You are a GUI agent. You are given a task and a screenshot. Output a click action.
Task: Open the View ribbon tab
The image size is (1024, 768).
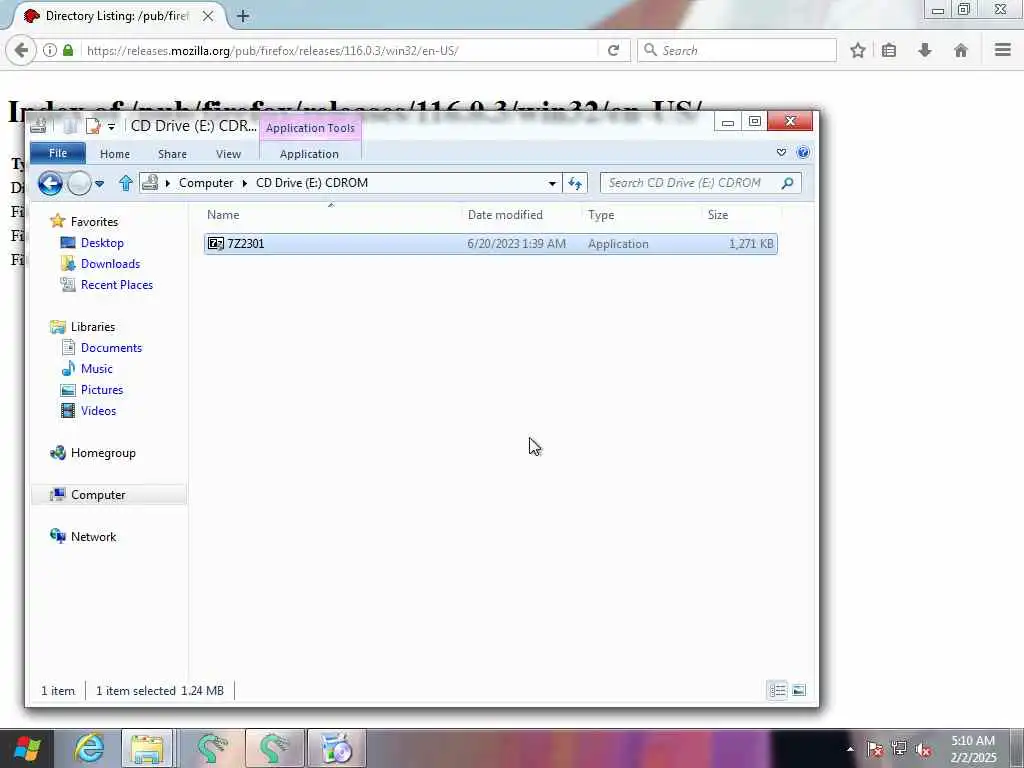[229, 154]
